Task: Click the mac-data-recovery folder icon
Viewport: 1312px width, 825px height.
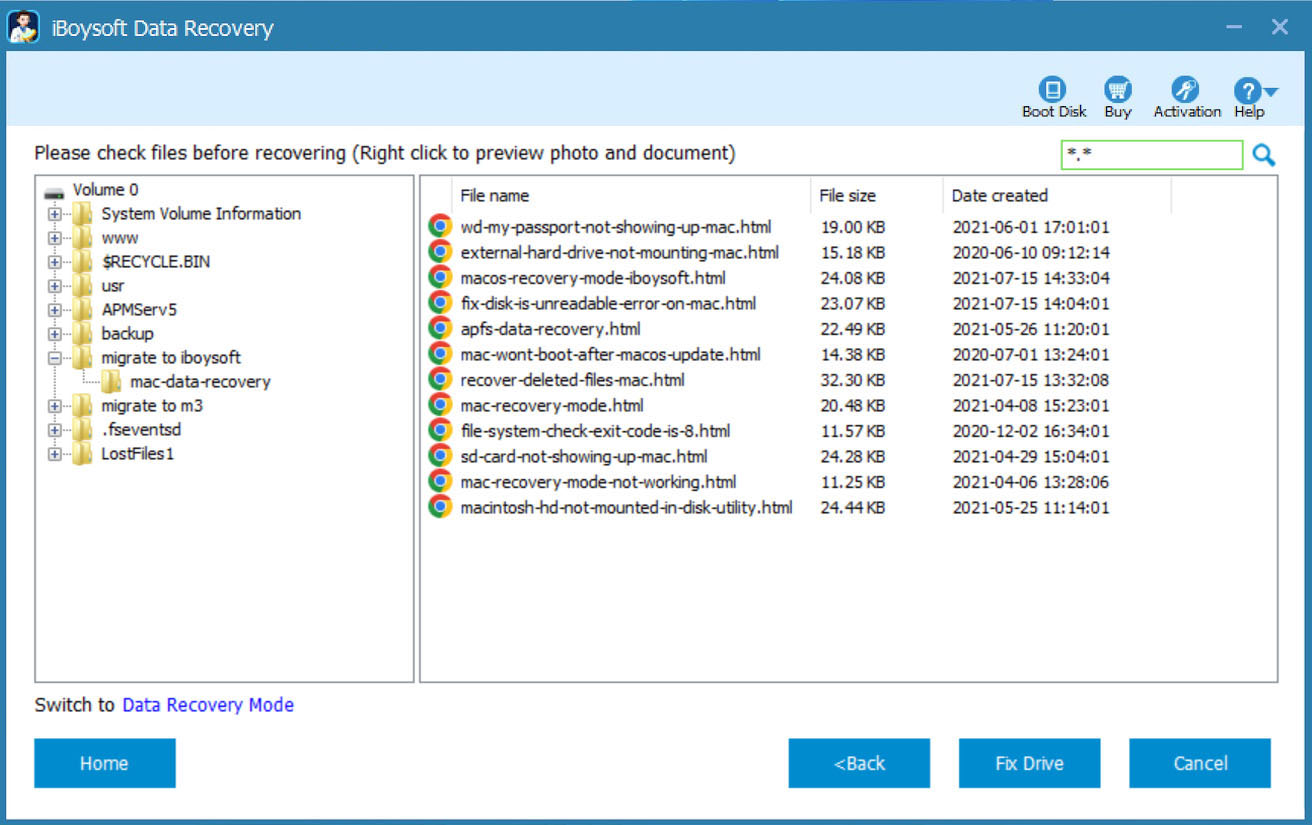Action: click(x=113, y=381)
